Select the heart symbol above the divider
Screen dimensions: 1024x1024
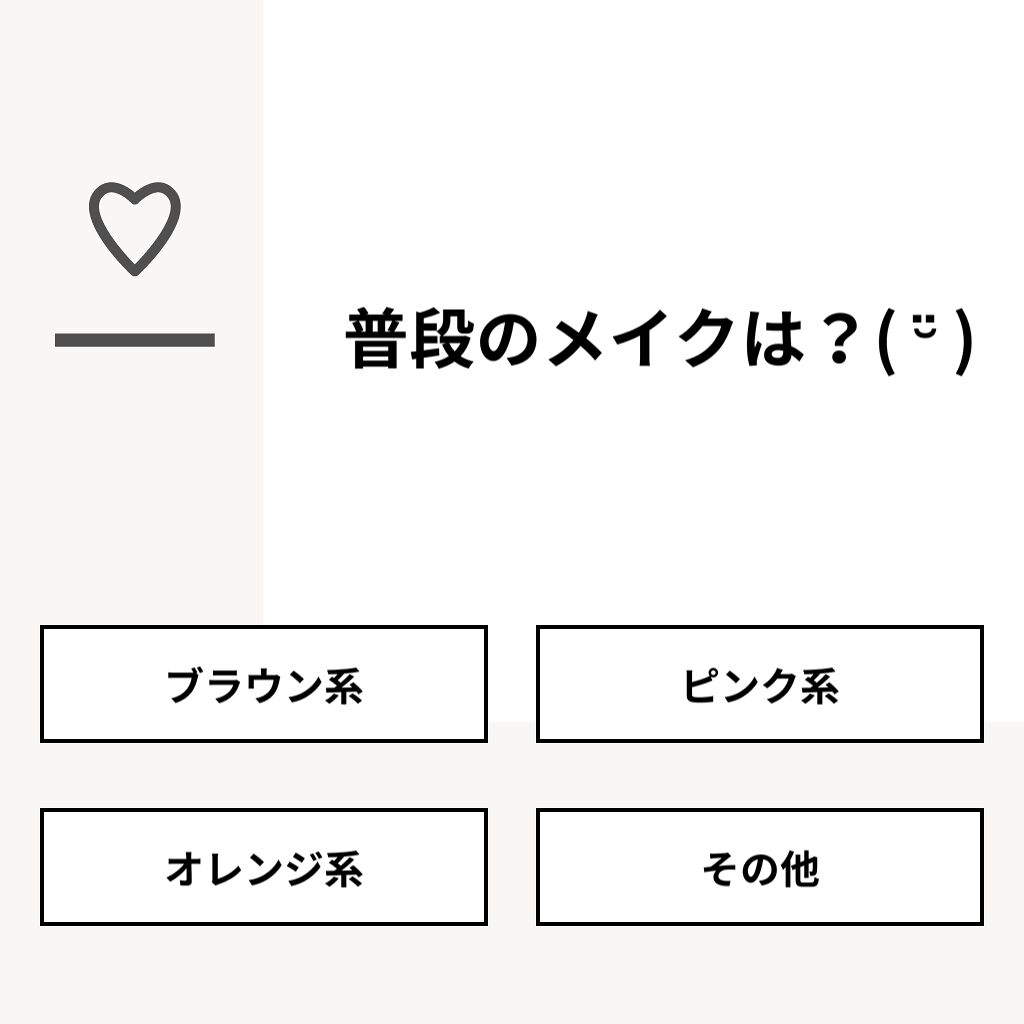click(x=135, y=228)
